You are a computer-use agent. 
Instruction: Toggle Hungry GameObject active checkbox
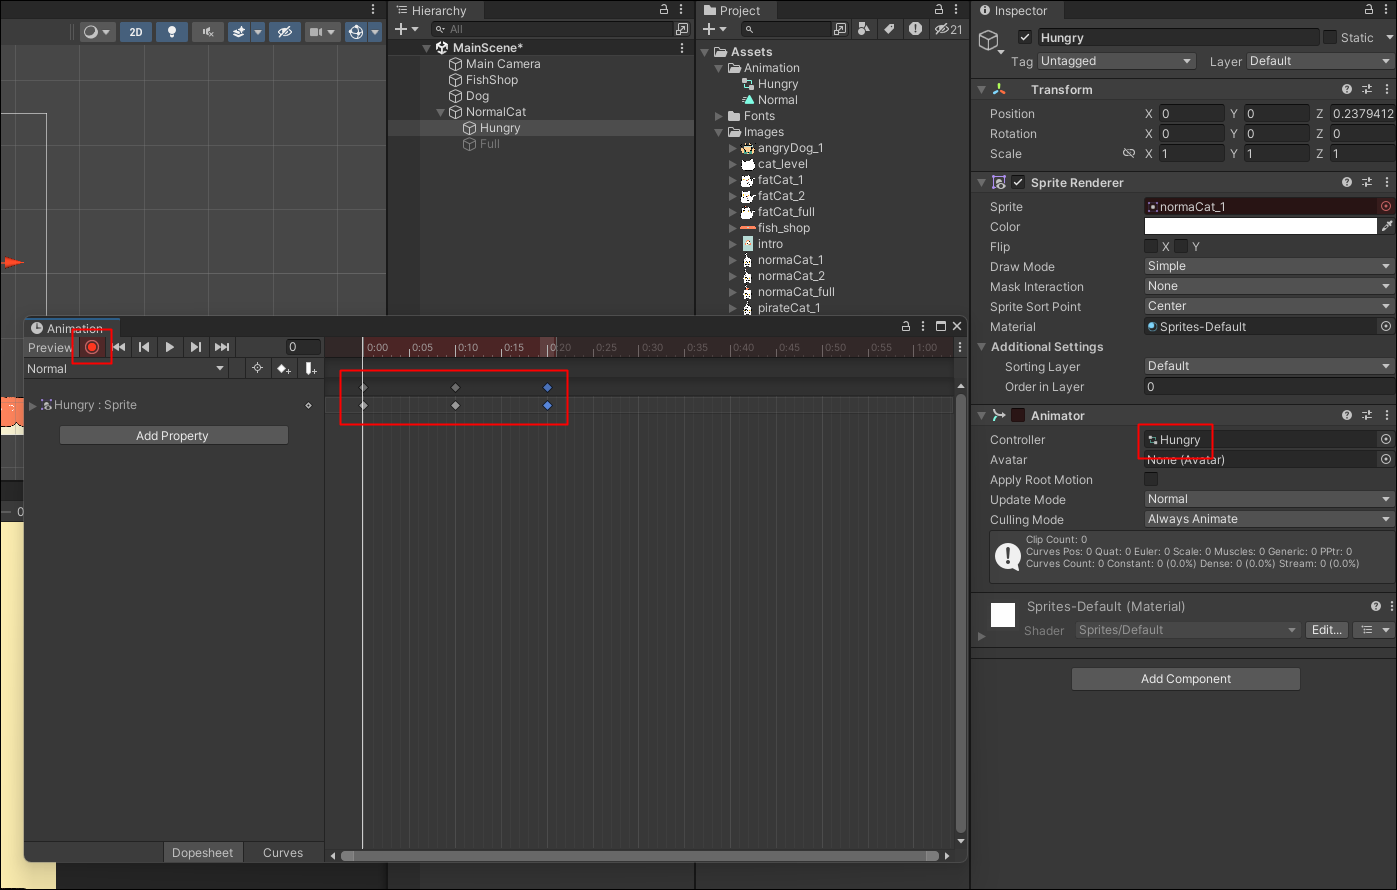[x=1025, y=37]
